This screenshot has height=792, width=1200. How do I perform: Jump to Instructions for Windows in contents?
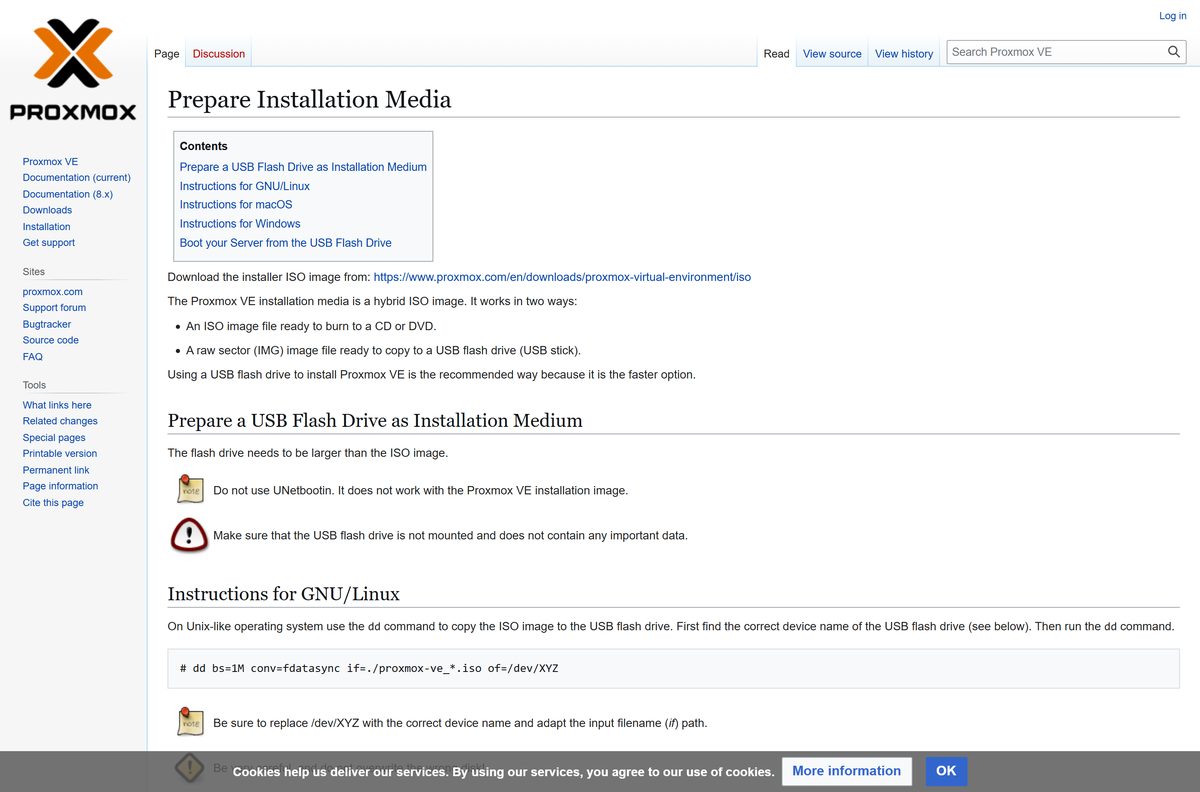point(240,224)
